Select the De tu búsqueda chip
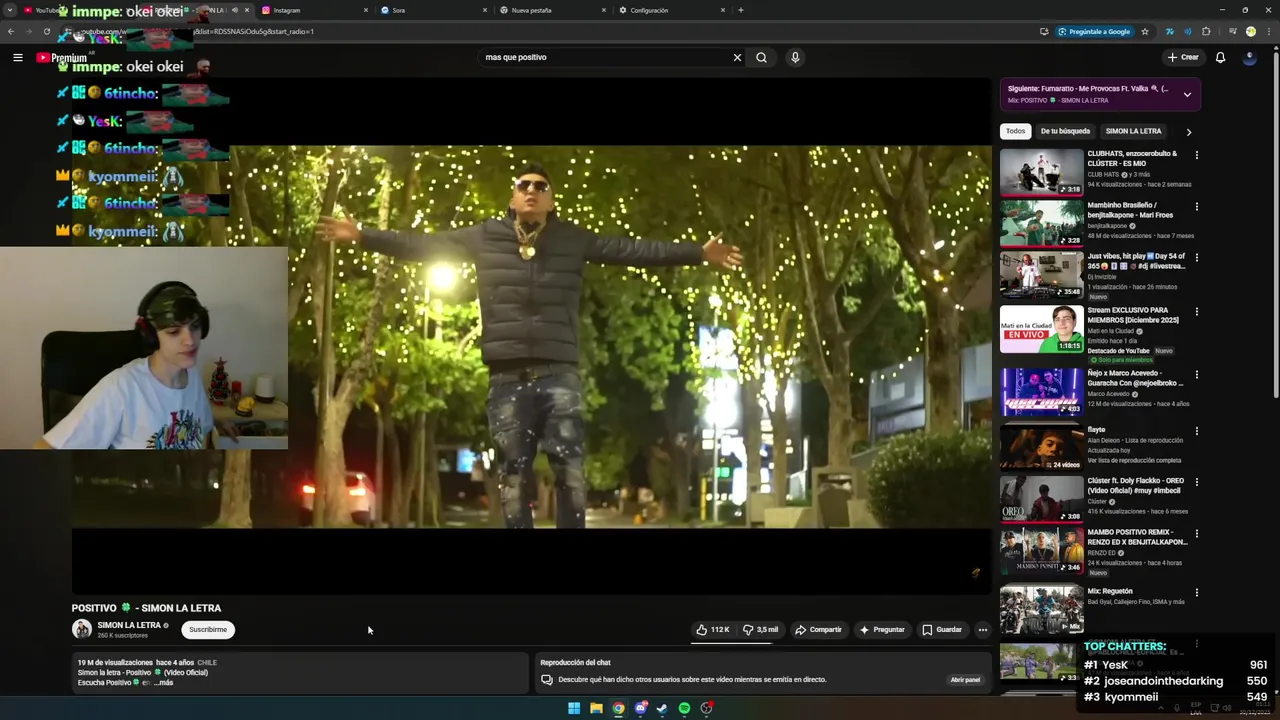Screen dimensions: 1280x720 [x=1065, y=131]
